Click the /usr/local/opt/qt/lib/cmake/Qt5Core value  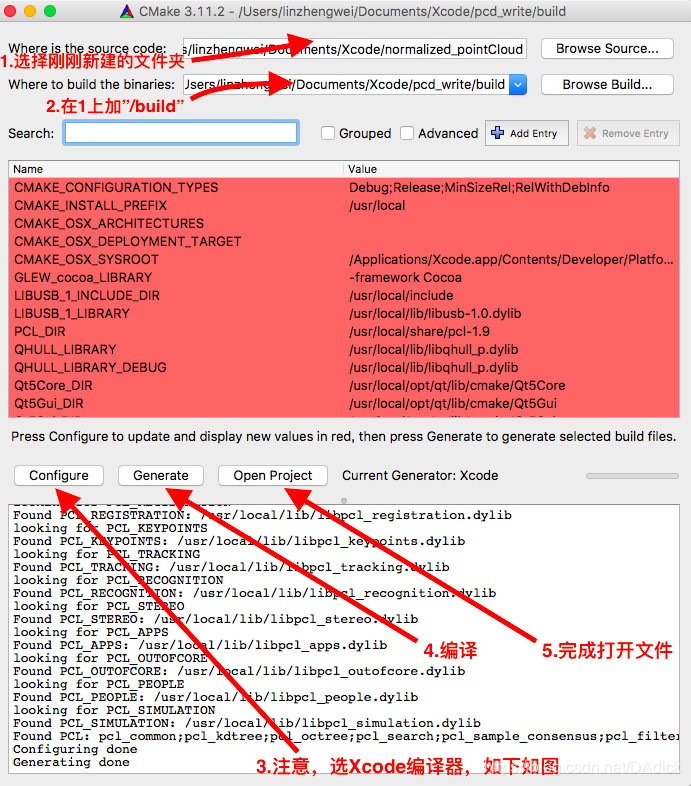pos(457,386)
